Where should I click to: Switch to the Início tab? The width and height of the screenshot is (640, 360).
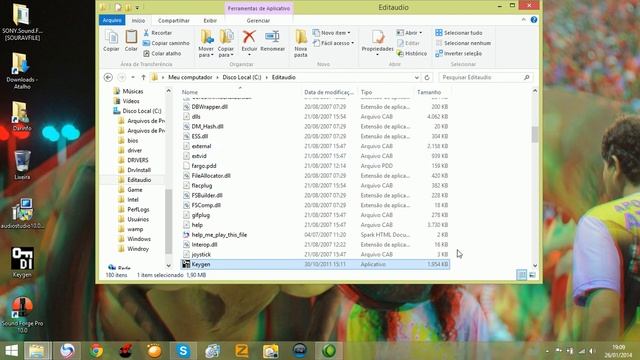[x=138, y=20]
